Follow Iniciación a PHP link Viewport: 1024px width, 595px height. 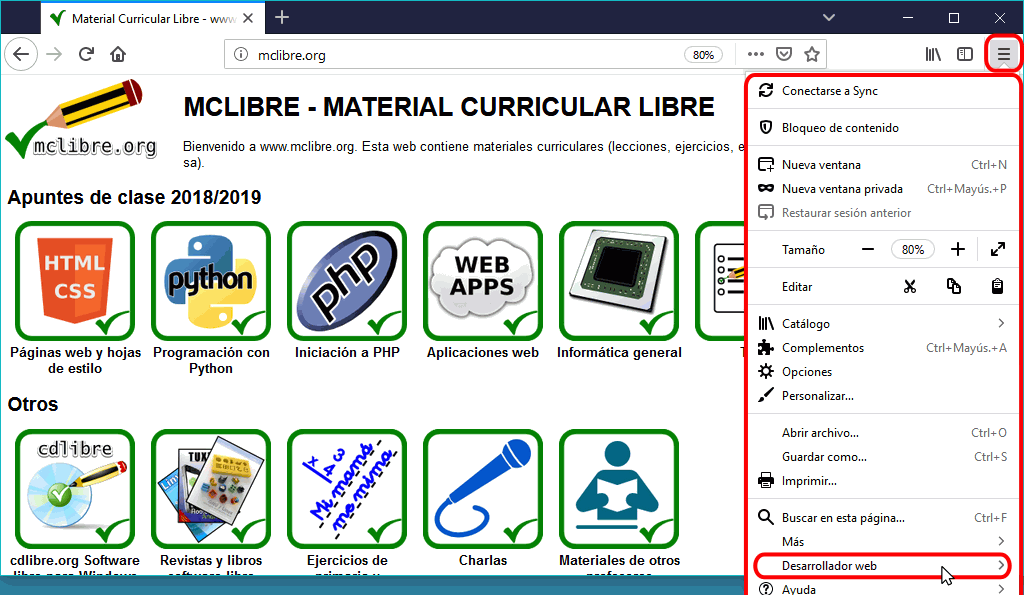(x=347, y=353)
